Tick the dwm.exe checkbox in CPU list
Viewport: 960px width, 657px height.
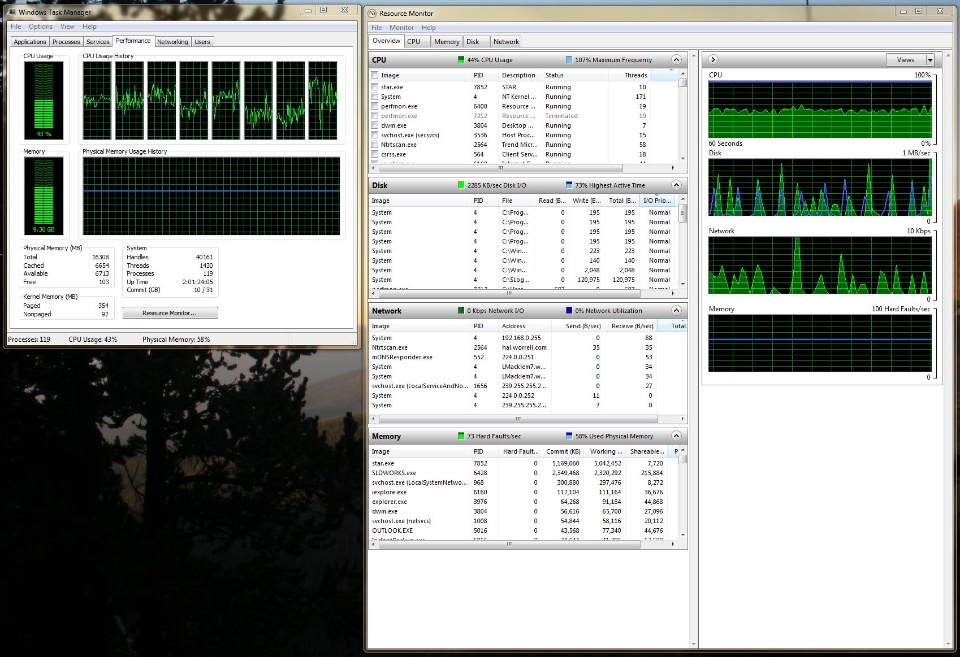coord(375,126)
